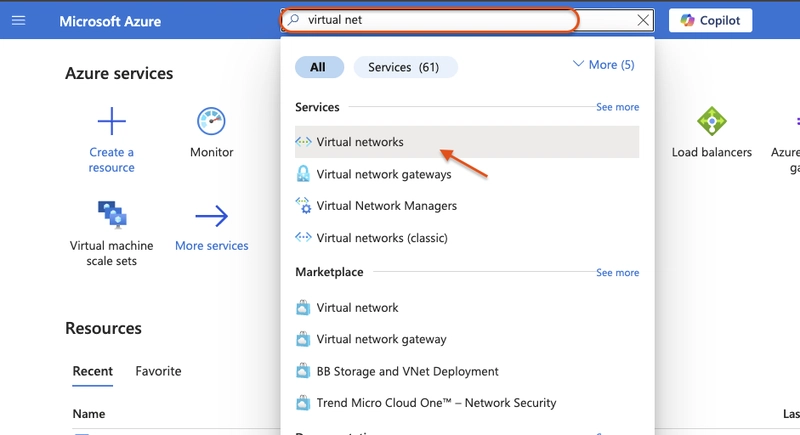Click See more next to Marketplace

click(617, 273)
